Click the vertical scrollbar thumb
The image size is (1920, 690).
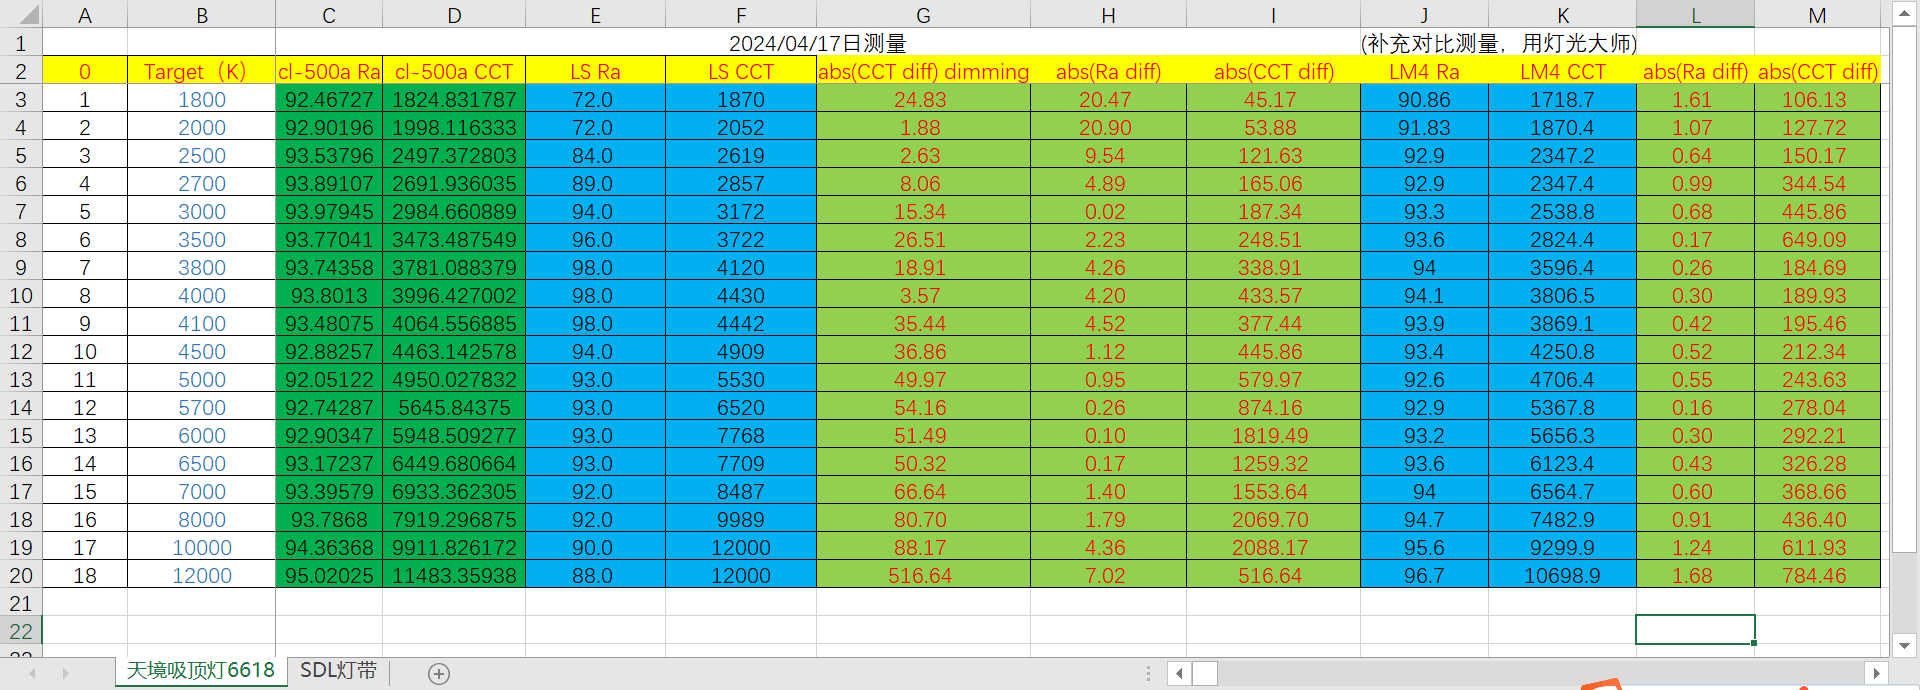pos(1904,290)
